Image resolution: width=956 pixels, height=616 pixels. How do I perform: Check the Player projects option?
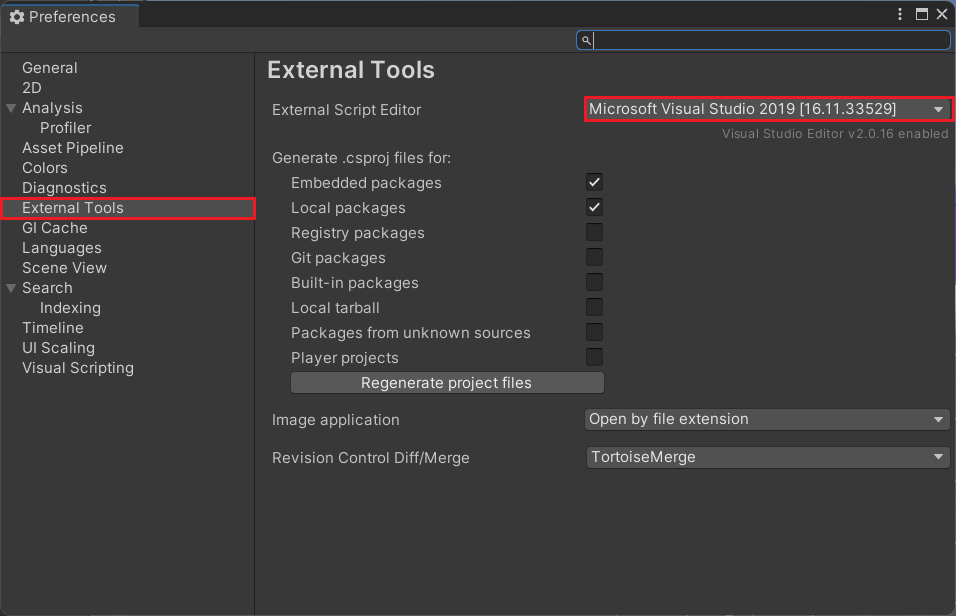coord(594,357)
